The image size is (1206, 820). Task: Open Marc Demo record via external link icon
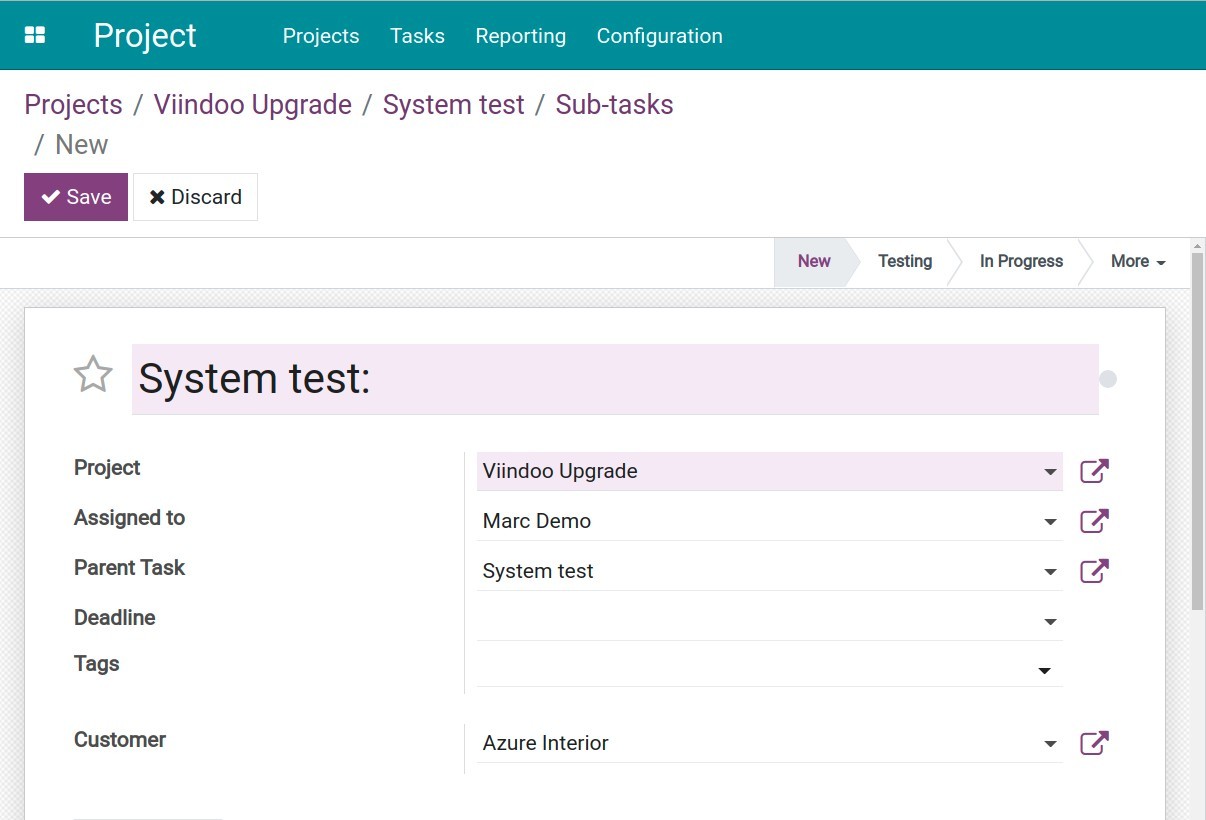[1094, 521]
